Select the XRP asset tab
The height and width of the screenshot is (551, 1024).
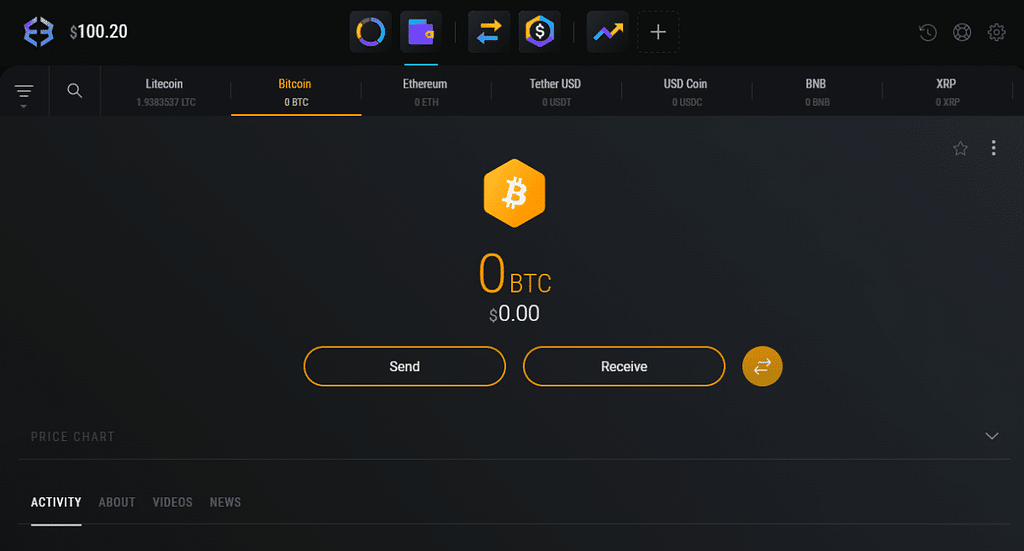click(x=947, y=91)
